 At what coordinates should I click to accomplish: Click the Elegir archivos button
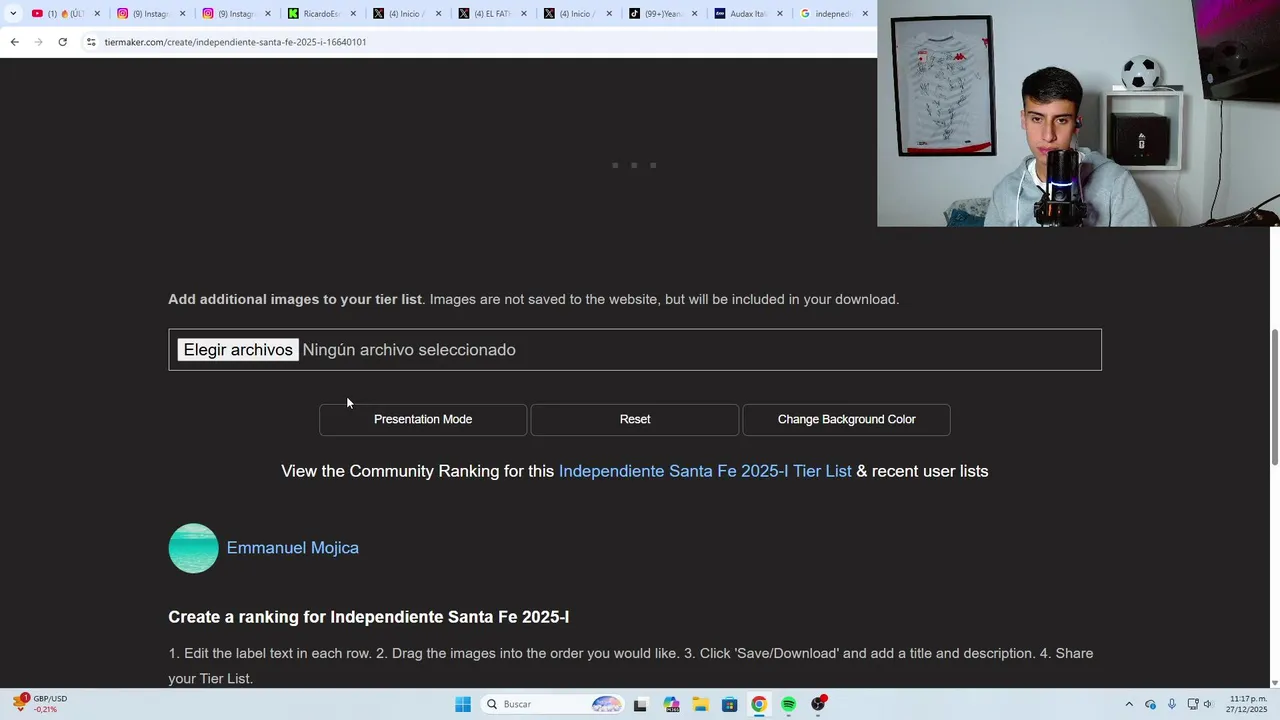point(238,350)
